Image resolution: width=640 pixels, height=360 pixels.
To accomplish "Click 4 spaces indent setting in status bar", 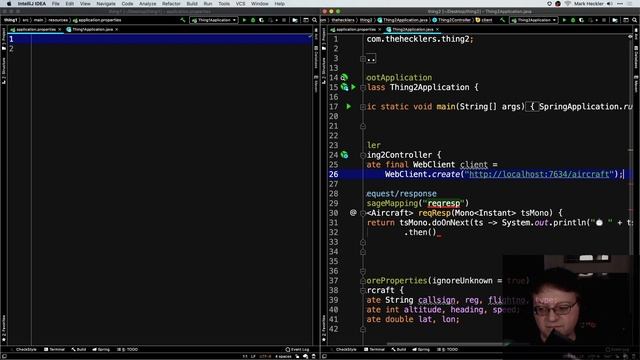I will click(283, 356).
